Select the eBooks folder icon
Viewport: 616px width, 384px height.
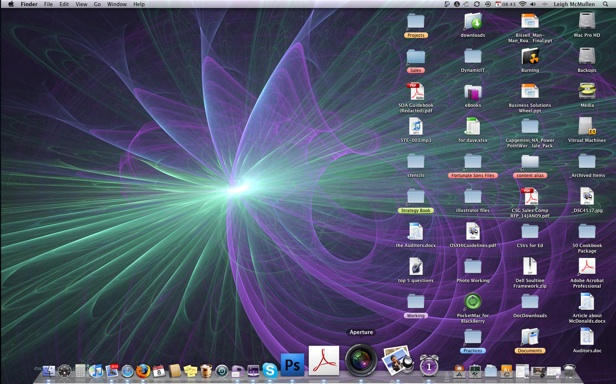(473, 91)
